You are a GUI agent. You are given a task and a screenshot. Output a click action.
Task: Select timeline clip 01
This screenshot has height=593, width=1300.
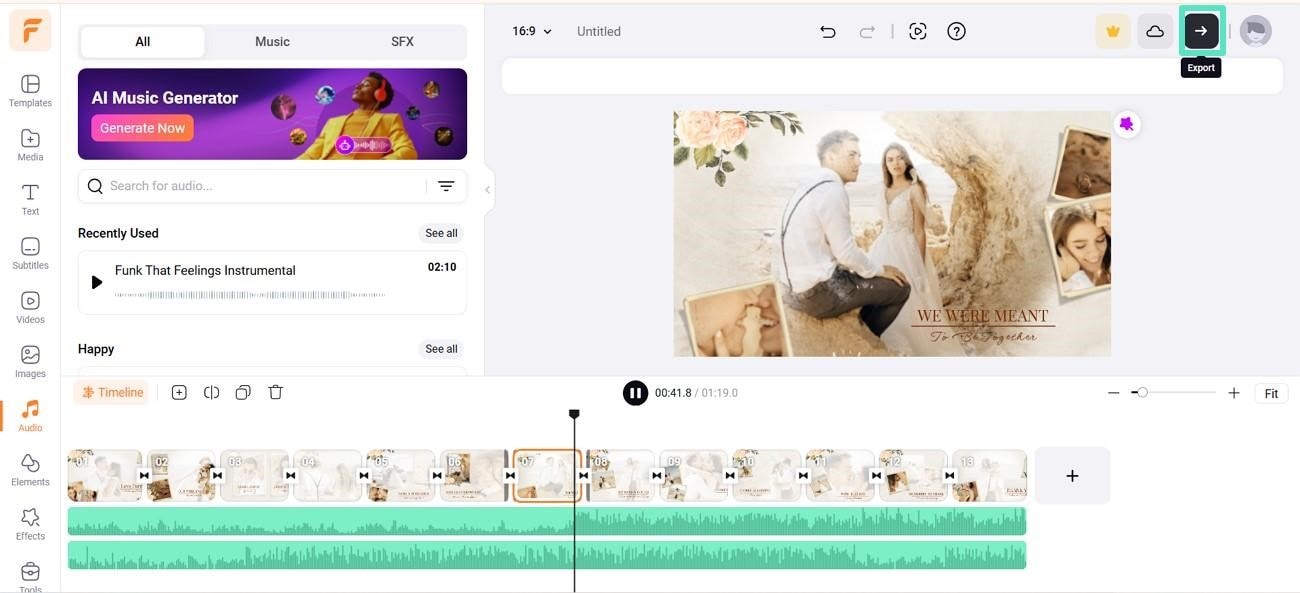(105, 476)
